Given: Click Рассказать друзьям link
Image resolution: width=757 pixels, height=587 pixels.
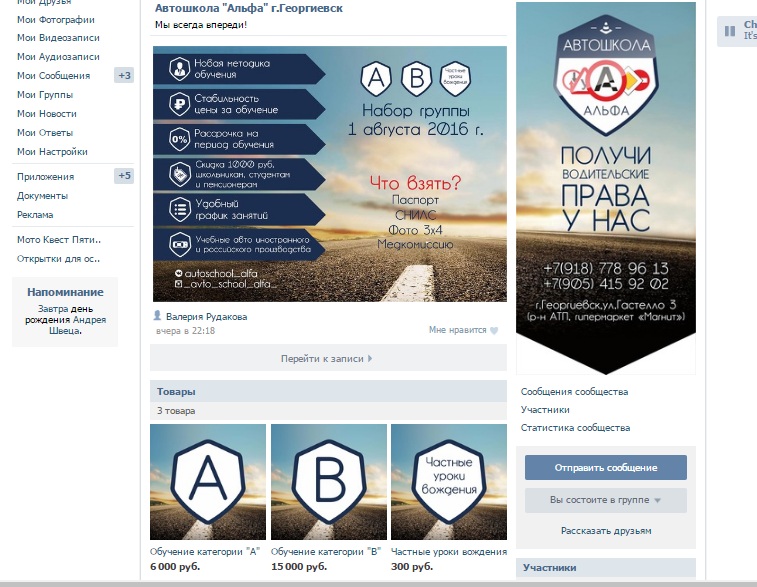Looking at the screenshot, I should click(606, 531).
